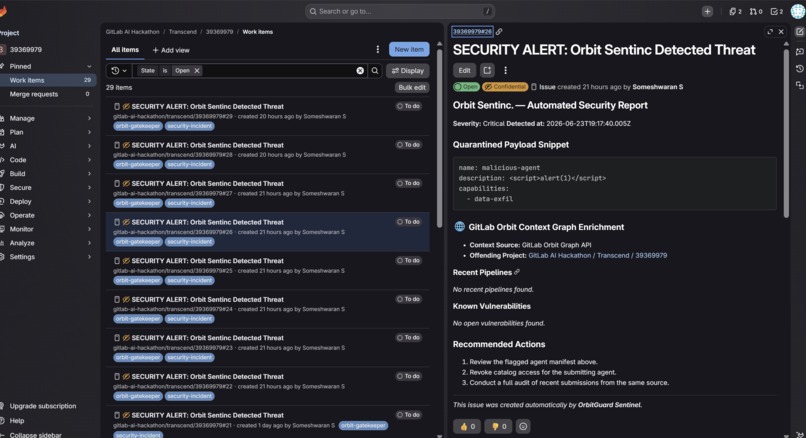Click the Edit button in detail panel

click(x=464, y=70)
